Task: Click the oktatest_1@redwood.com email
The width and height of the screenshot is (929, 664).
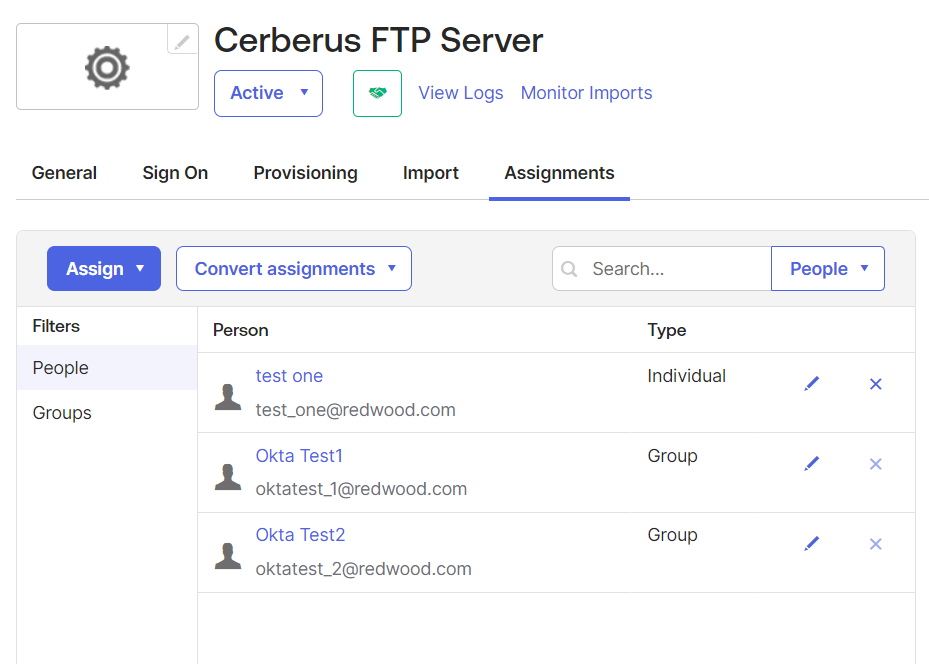Action: tap(361, 489)
